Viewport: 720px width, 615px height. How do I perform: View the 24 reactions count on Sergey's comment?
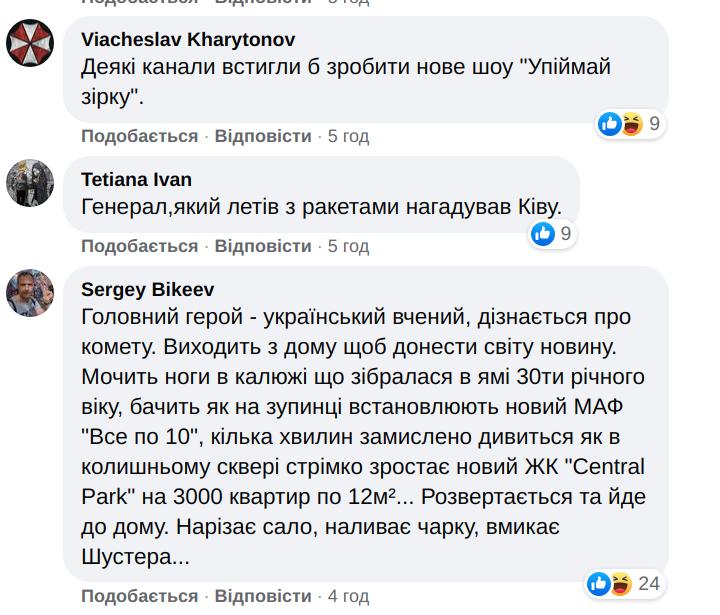click(x=648, y=583)
